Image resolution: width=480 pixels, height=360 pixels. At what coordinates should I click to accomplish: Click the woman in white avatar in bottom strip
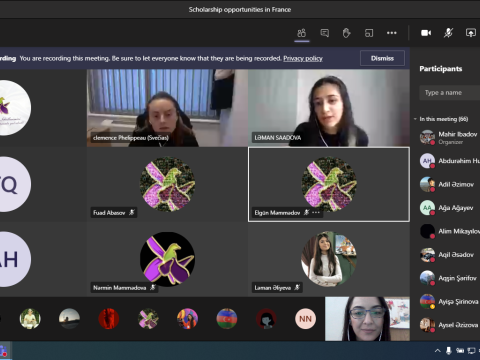[x=30, y=319]
